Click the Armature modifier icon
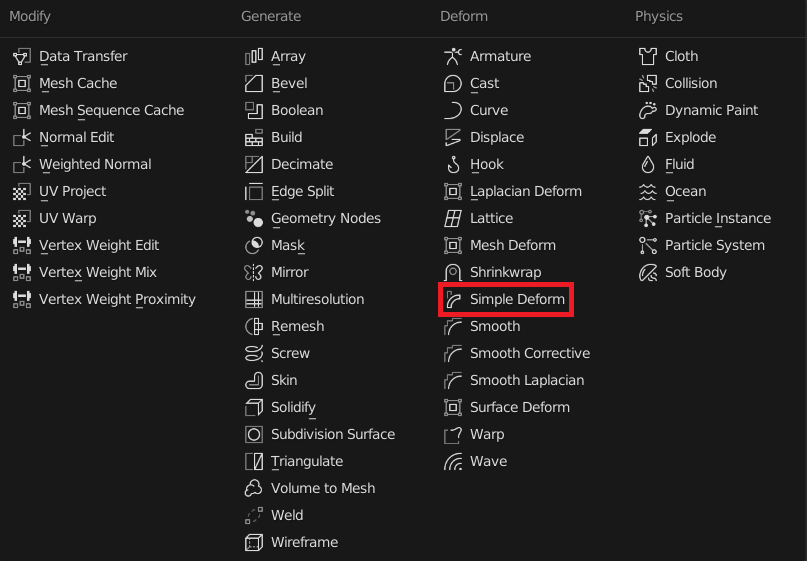 [x=453, y=57]
